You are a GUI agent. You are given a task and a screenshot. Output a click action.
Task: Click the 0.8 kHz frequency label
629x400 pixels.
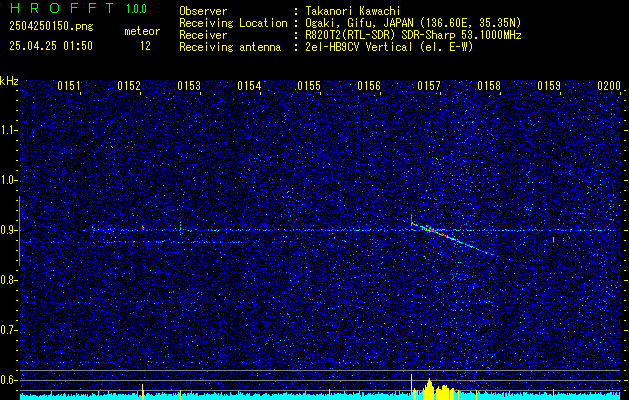[9, 280]
